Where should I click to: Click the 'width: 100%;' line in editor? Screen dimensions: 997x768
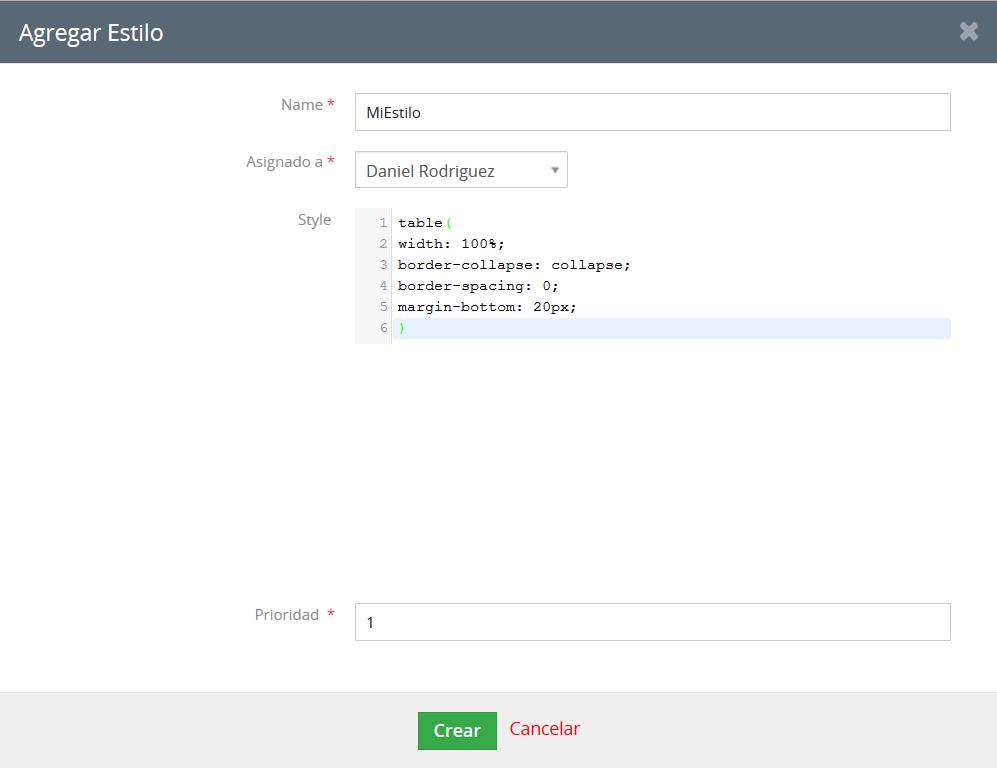pos(451,244)
